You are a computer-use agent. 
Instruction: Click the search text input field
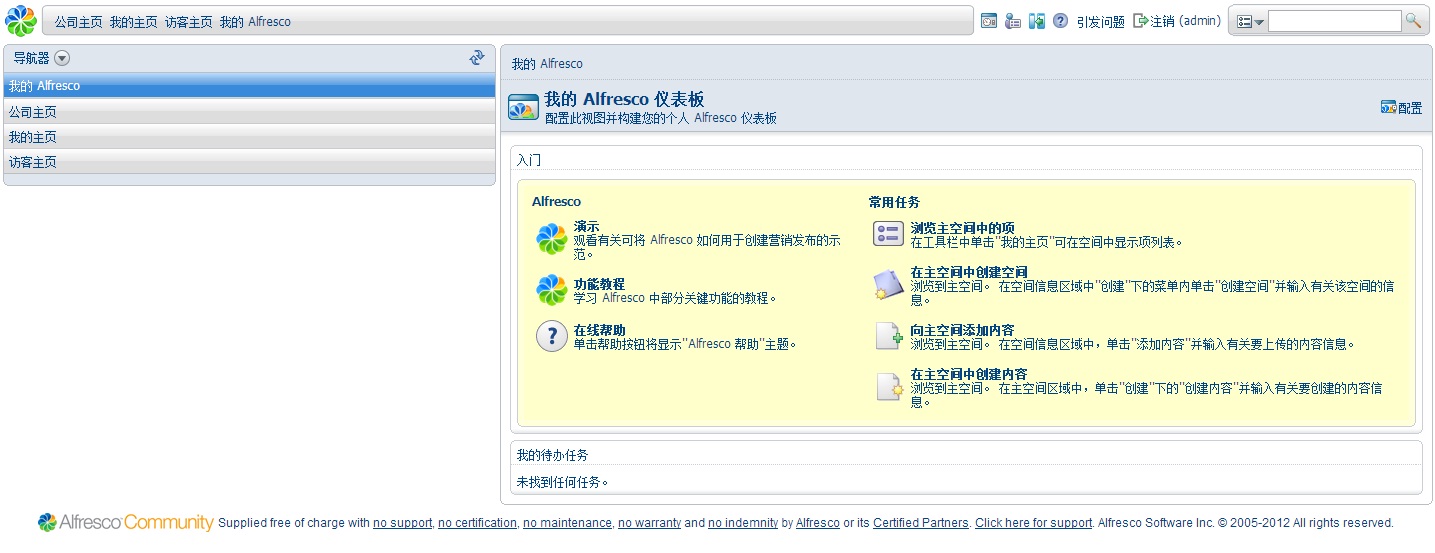pyautogui.click(x=1334, y=21)
